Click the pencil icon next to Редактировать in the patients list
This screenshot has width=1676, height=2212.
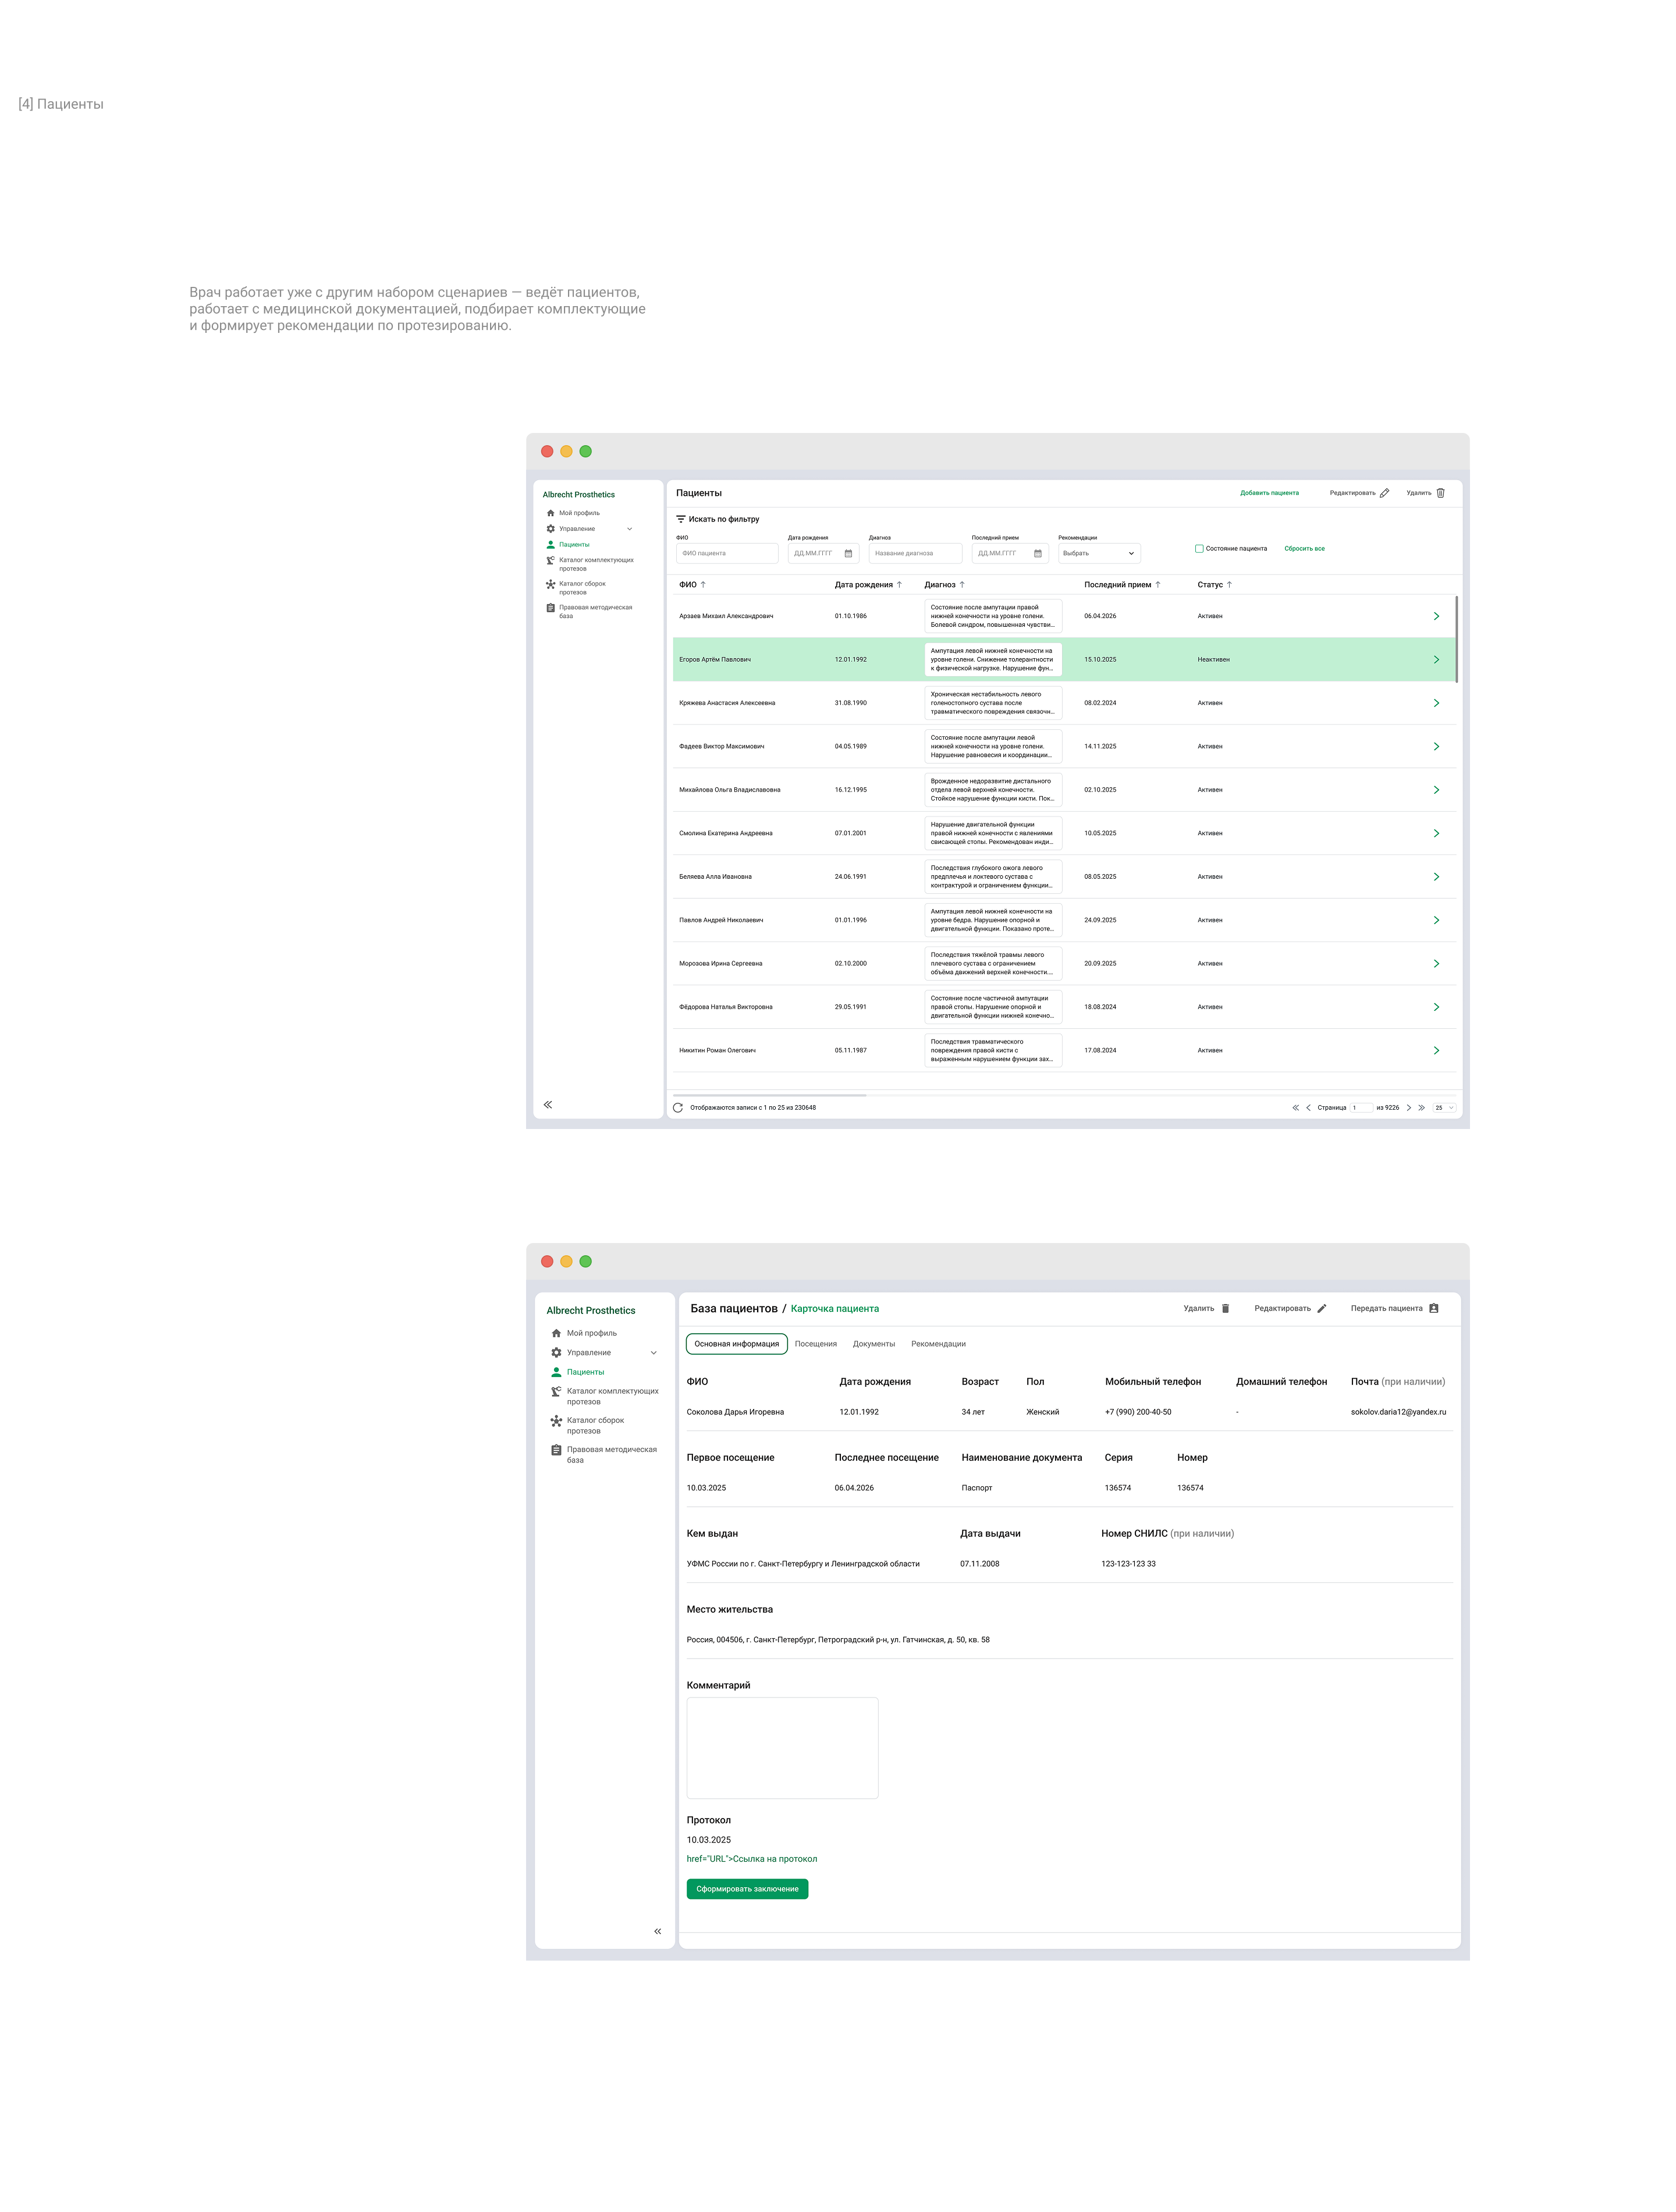pyautogui.click(x=1384, y=493)
